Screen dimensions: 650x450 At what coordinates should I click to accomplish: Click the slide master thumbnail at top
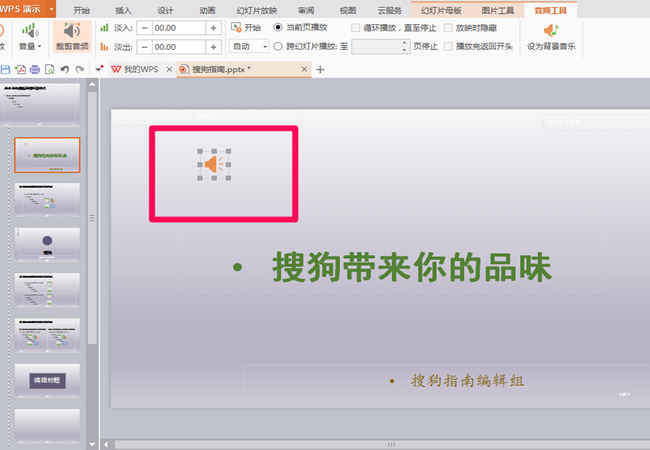40,105
